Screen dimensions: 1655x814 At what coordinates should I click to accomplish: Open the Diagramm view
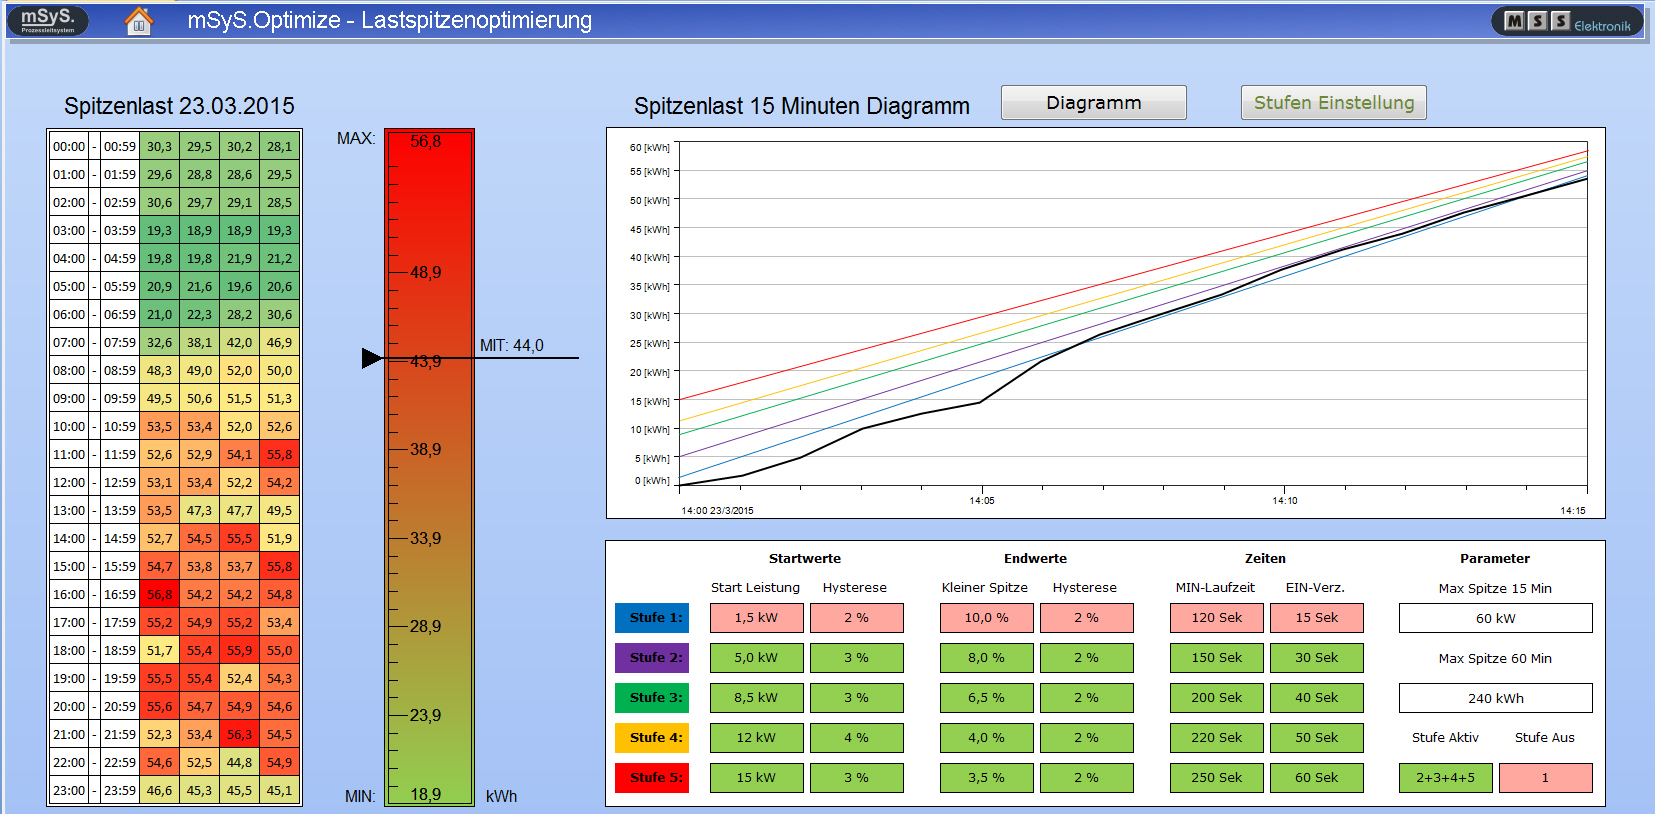point(1093,103)
